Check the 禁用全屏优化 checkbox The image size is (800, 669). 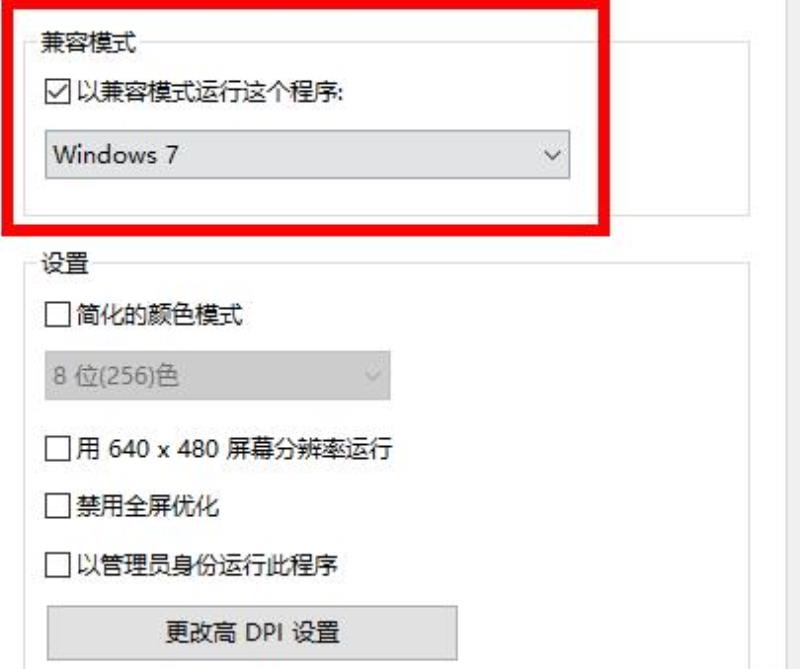point(57,506)
